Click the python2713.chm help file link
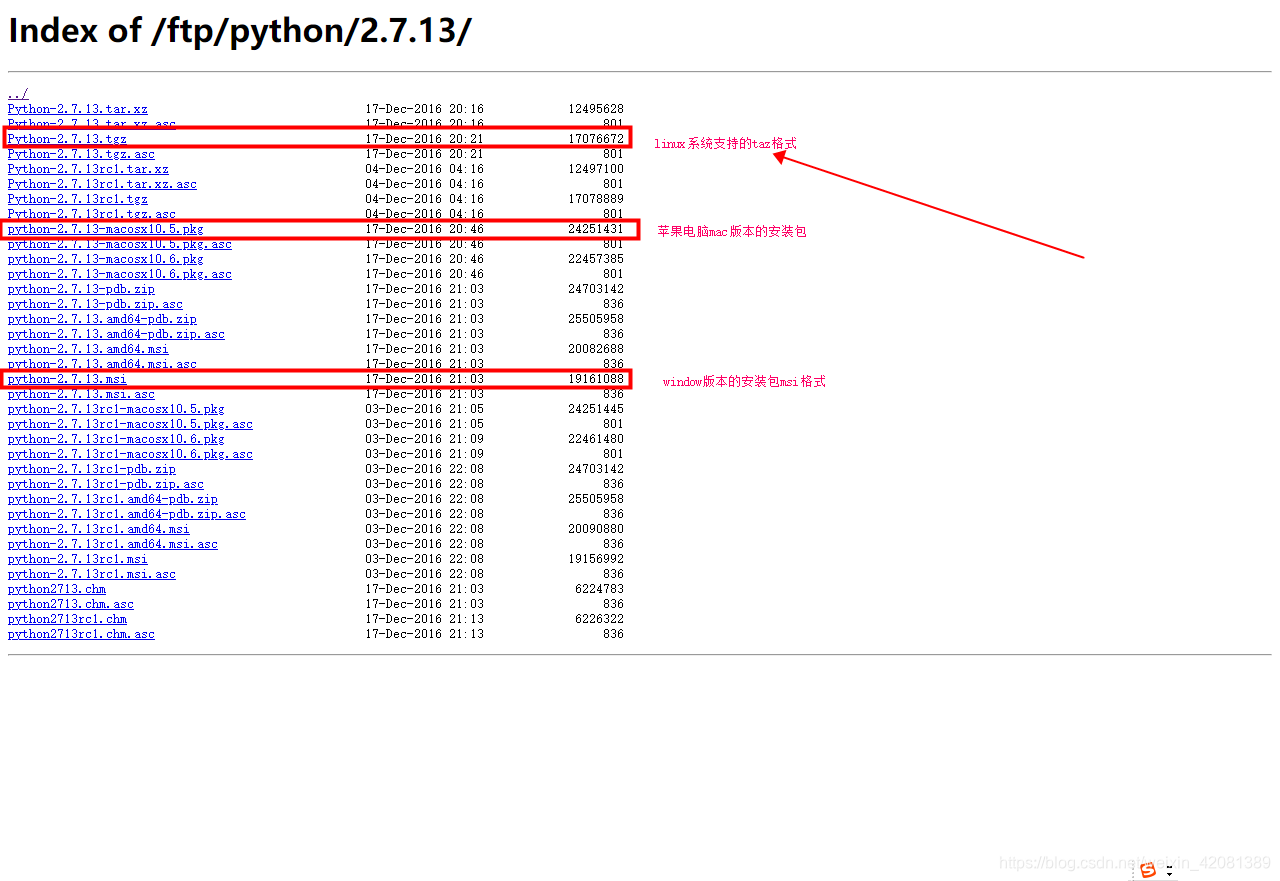Image resolution: width=1280 pixels, height=881 pixels. coord(56,589)
